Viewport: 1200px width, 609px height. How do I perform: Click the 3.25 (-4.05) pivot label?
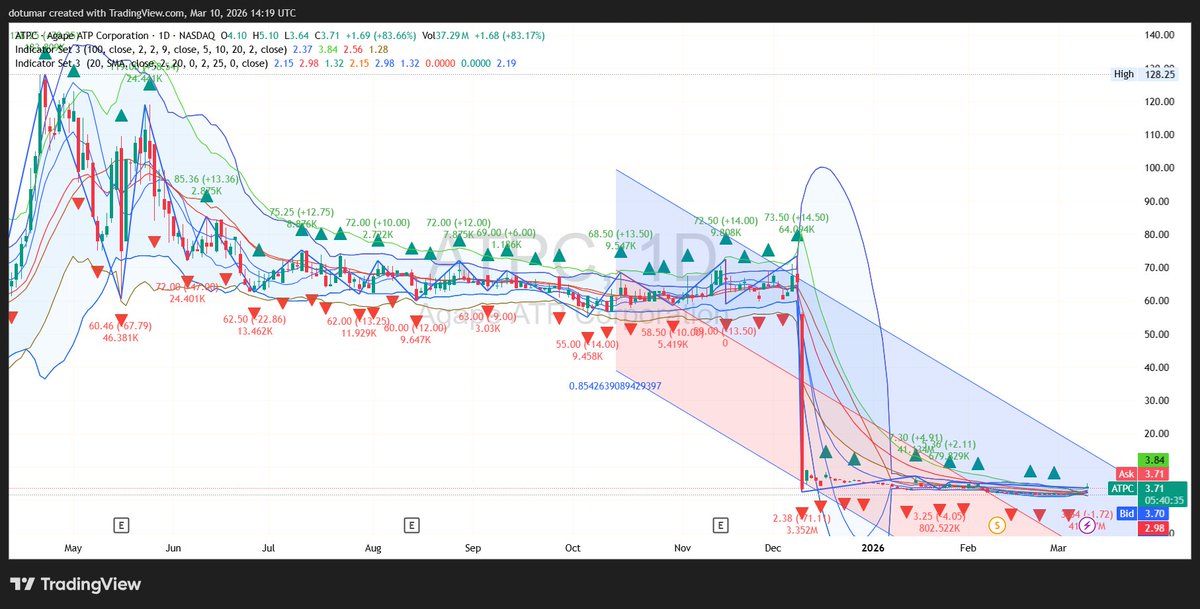(938, 517)
